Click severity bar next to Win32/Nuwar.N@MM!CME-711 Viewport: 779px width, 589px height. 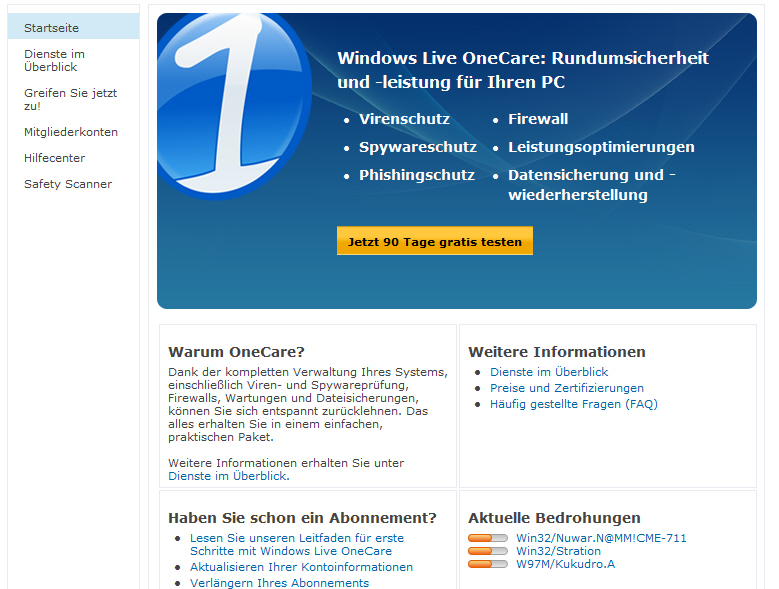tap(488, 538)
